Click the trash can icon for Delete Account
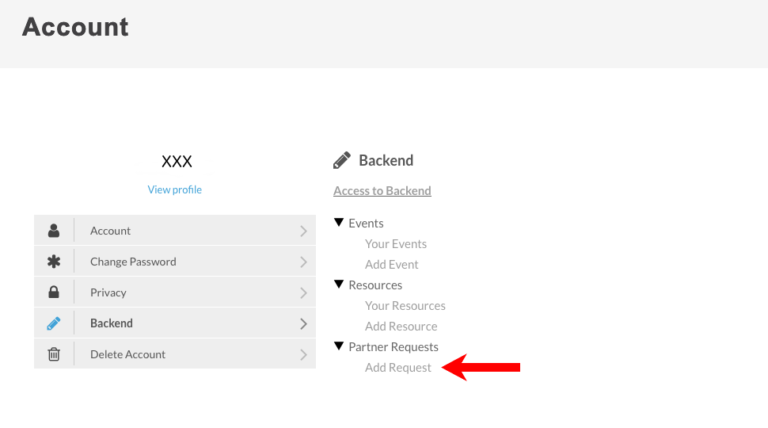Image resolution: width=768 pixels, height=428 pixels. 54,355
